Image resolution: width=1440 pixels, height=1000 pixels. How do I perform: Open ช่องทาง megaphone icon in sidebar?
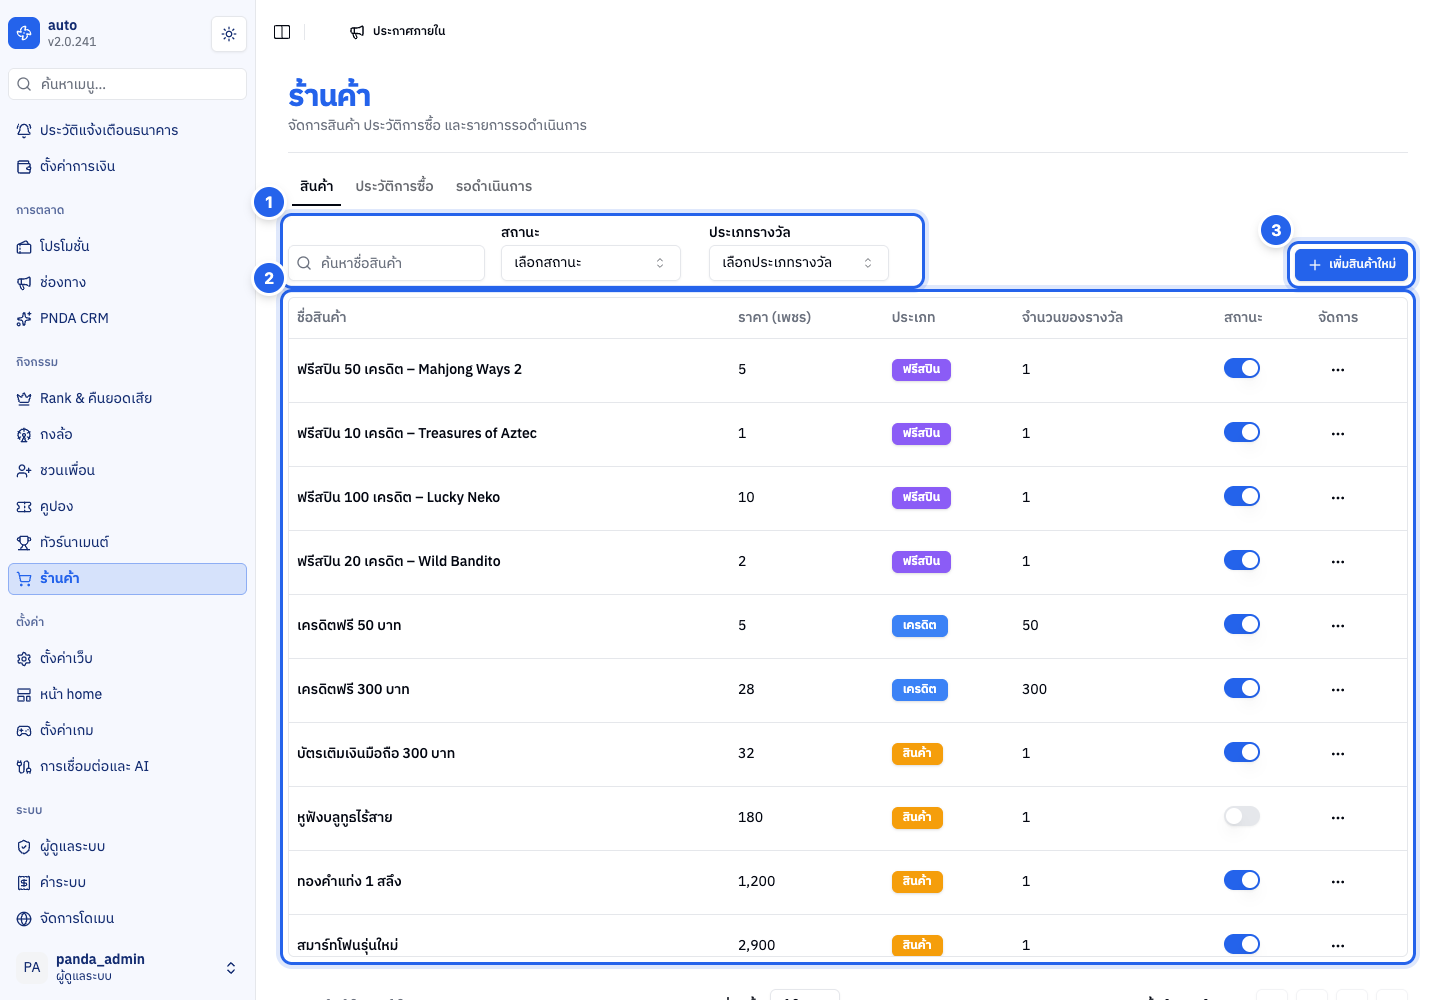pos(24,282)
